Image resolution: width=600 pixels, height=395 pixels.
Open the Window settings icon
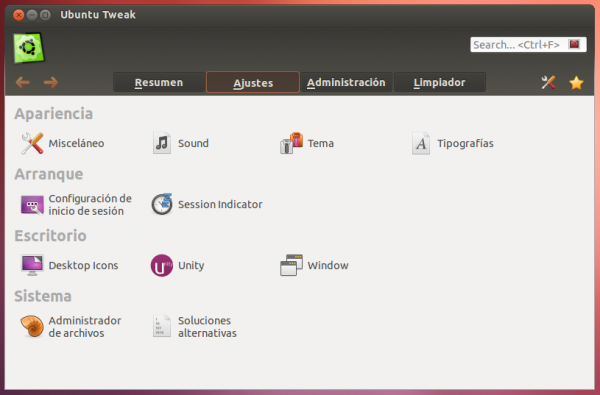pos(291,265)
